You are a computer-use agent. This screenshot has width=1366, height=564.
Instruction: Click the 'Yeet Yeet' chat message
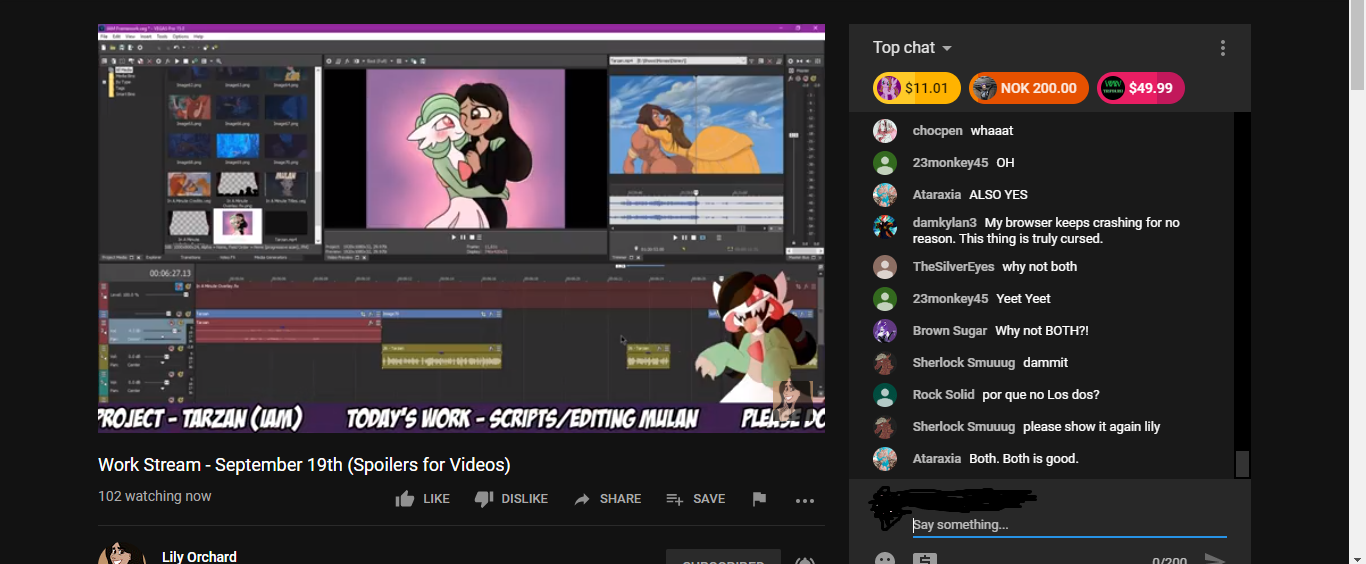point(1023,299)
